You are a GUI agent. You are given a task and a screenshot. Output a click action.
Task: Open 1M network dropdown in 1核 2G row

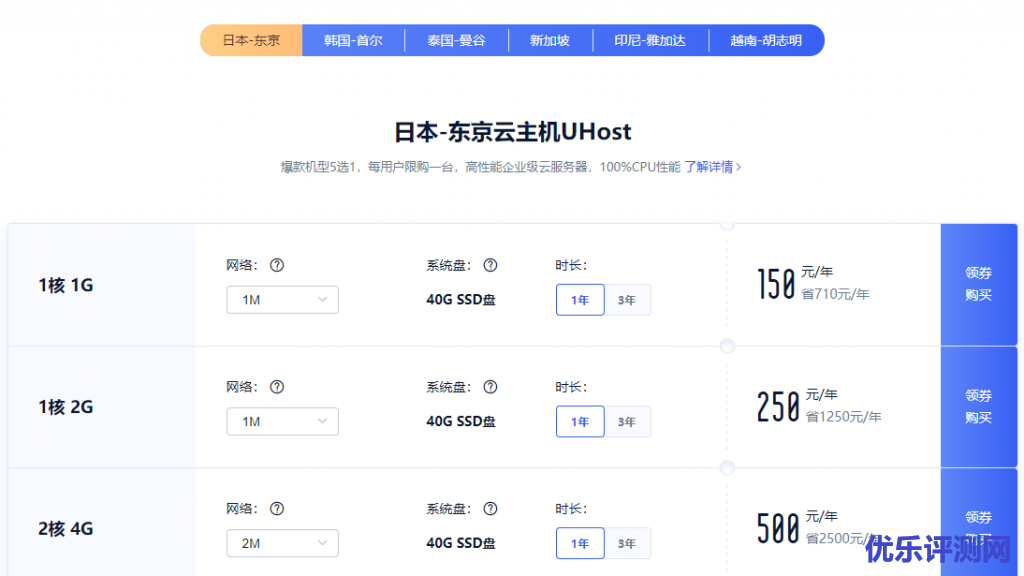click(x=282, y=422)
